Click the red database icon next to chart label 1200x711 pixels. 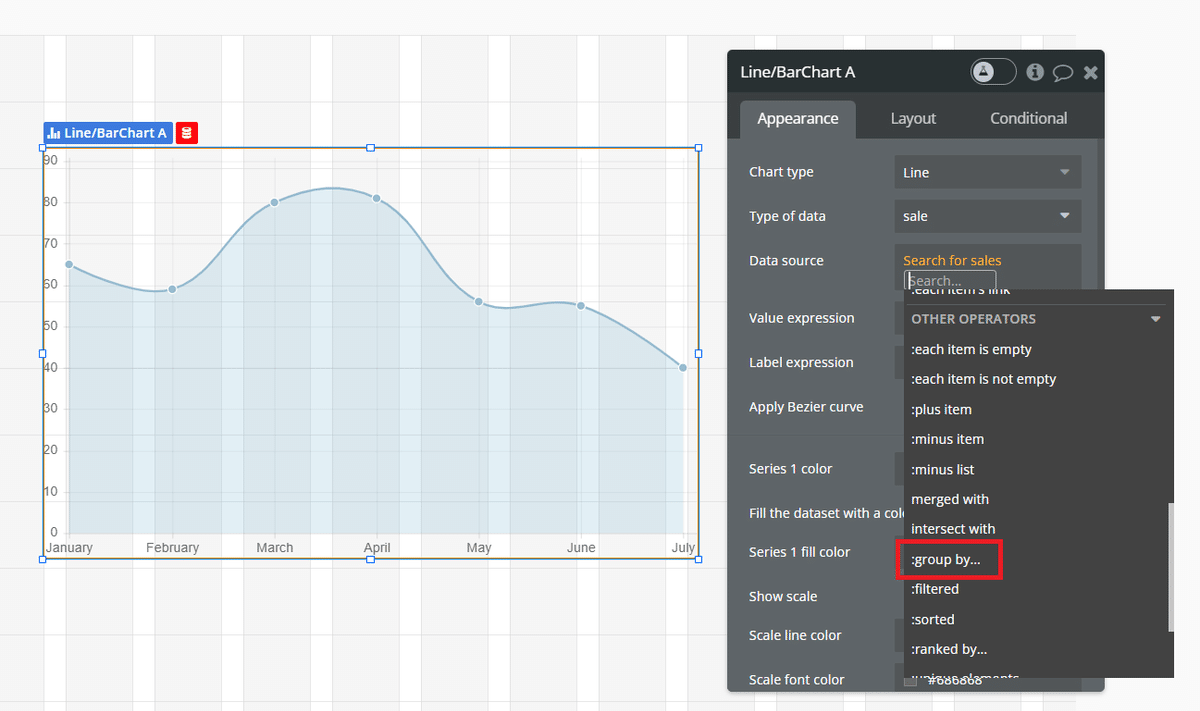(187, 133)
